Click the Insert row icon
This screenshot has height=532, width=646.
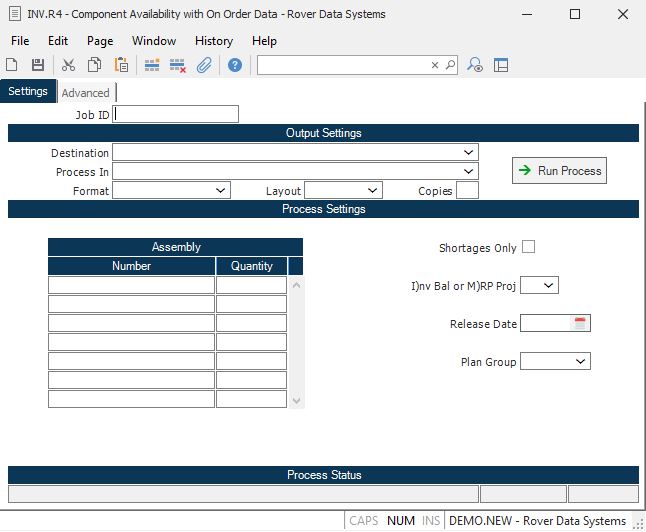(152, 65)
